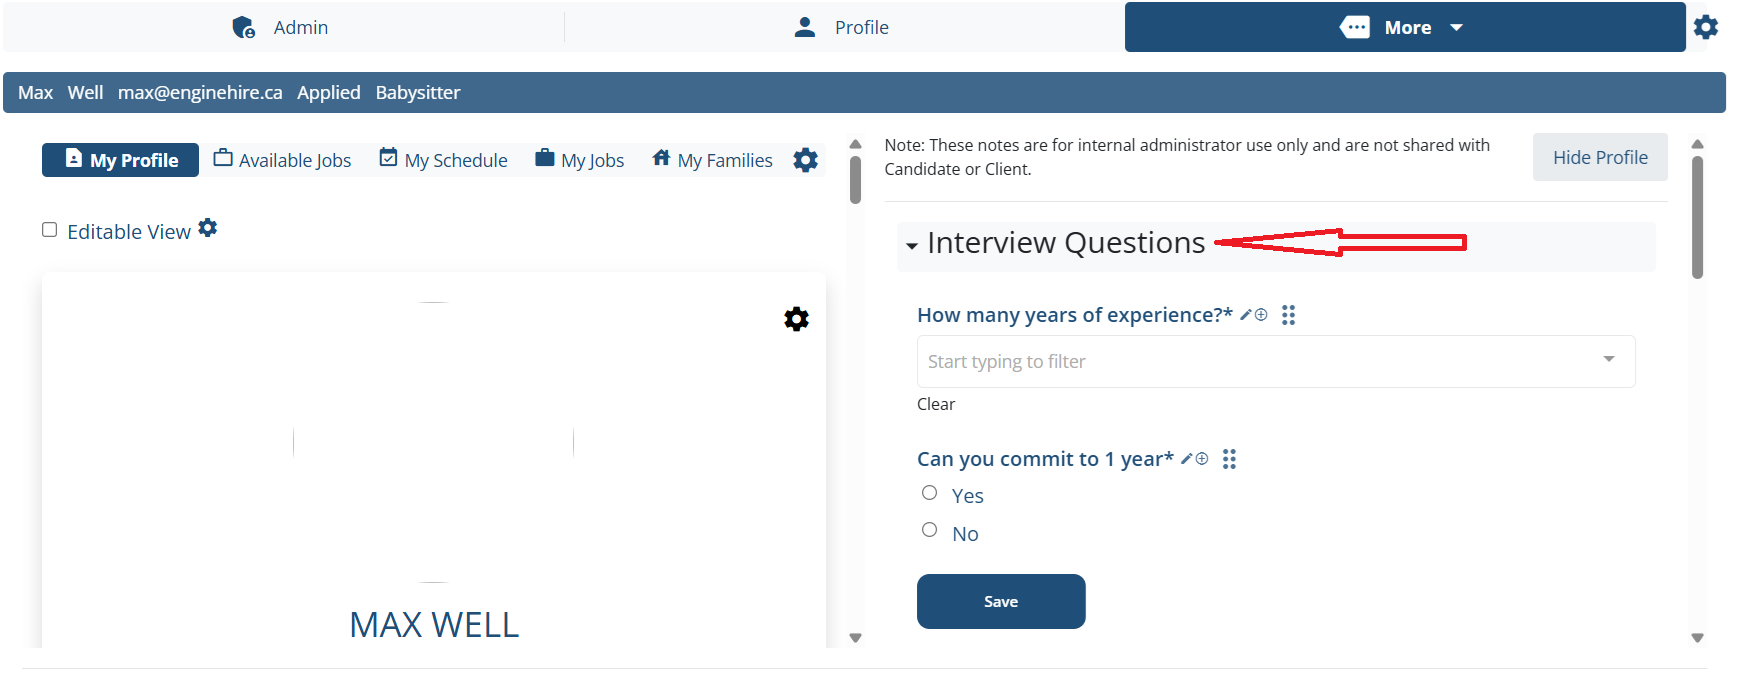Viewport: 1761px width, 687px height.
Task: Open the profile card gear icon
Action: 796,319
